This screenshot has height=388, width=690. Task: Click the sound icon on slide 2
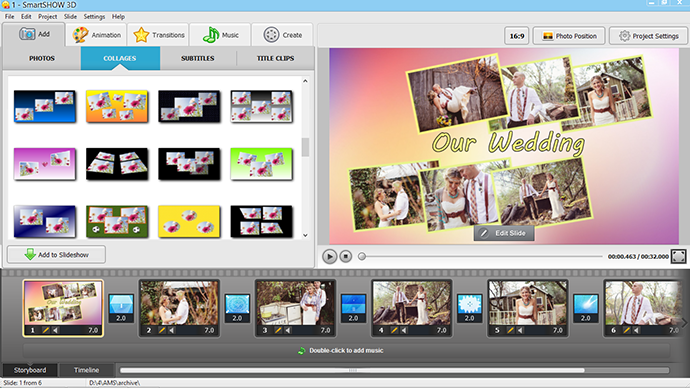[x=172, y=330]
